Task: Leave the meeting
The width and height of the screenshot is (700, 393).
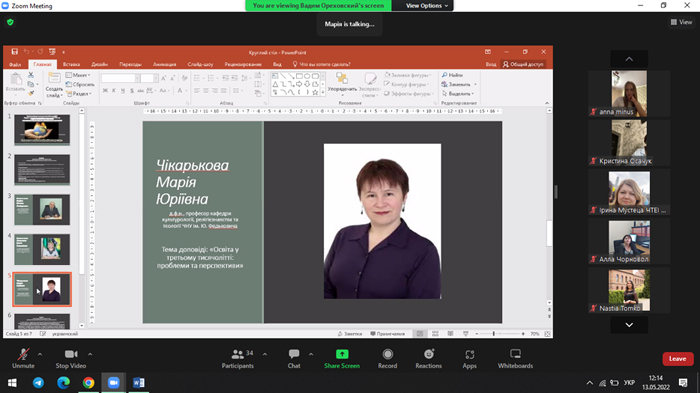Action: (x=678, y=359)
